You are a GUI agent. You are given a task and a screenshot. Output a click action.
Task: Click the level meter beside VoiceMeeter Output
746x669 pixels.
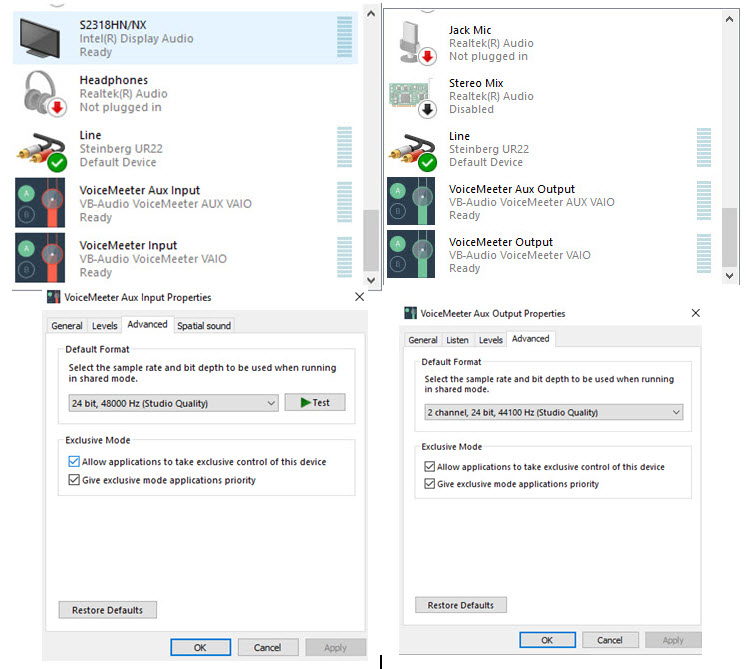[704, 254]
